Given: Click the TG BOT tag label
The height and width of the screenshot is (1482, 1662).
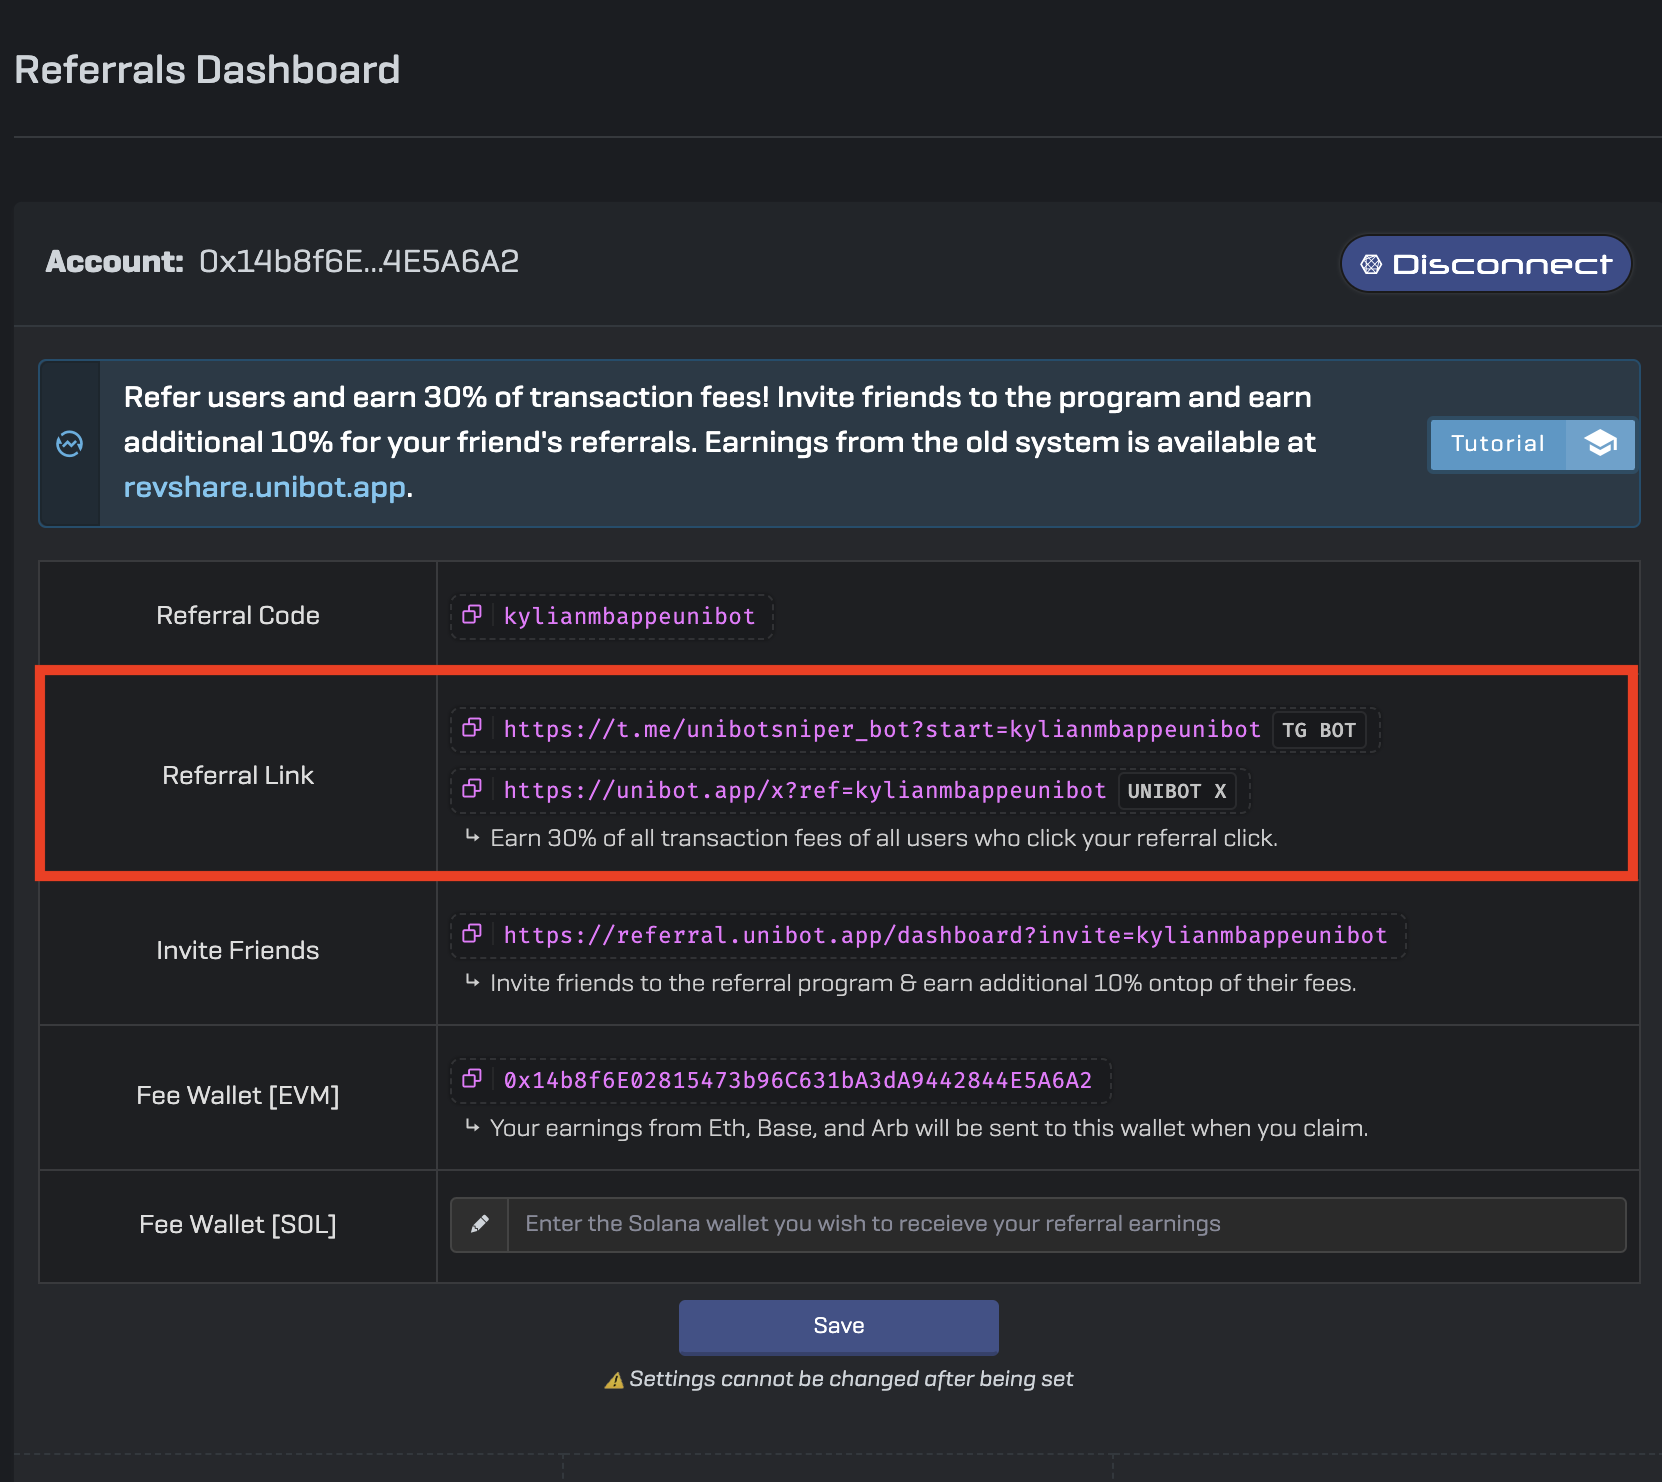Looking at the screenshot, I should (x=1318, y=730).
